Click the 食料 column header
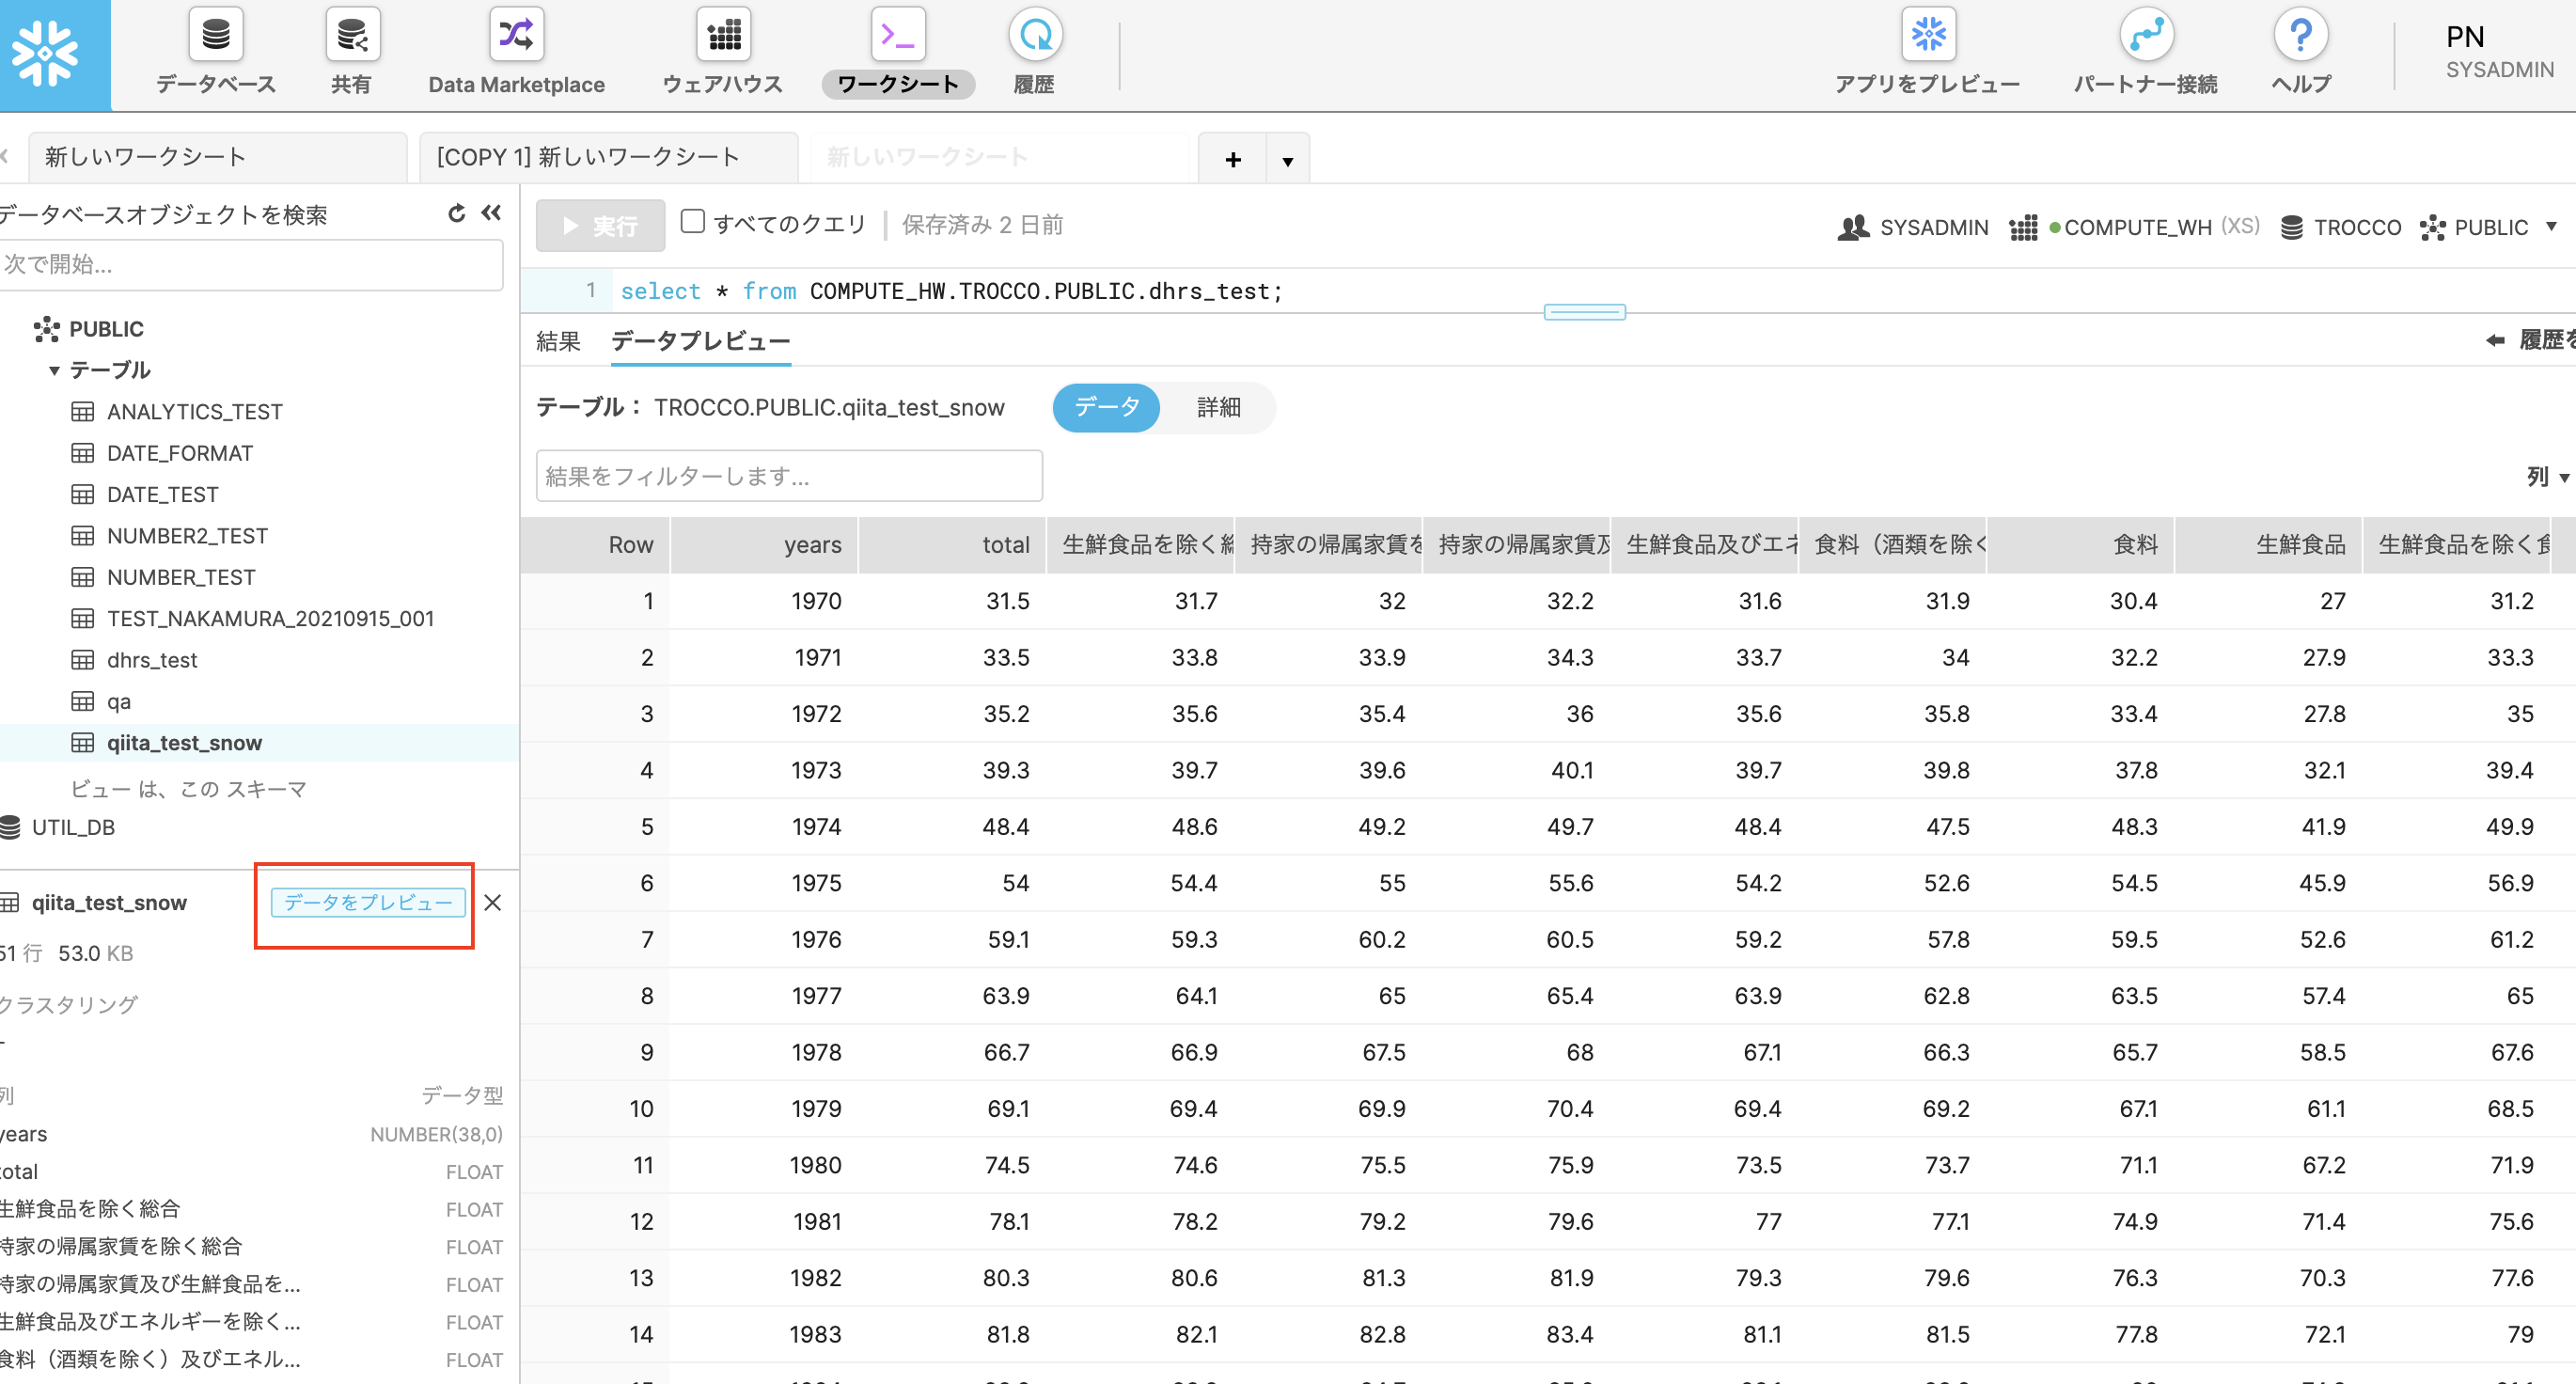This screenshot has height=1384, width=2576. (2080, 545)
